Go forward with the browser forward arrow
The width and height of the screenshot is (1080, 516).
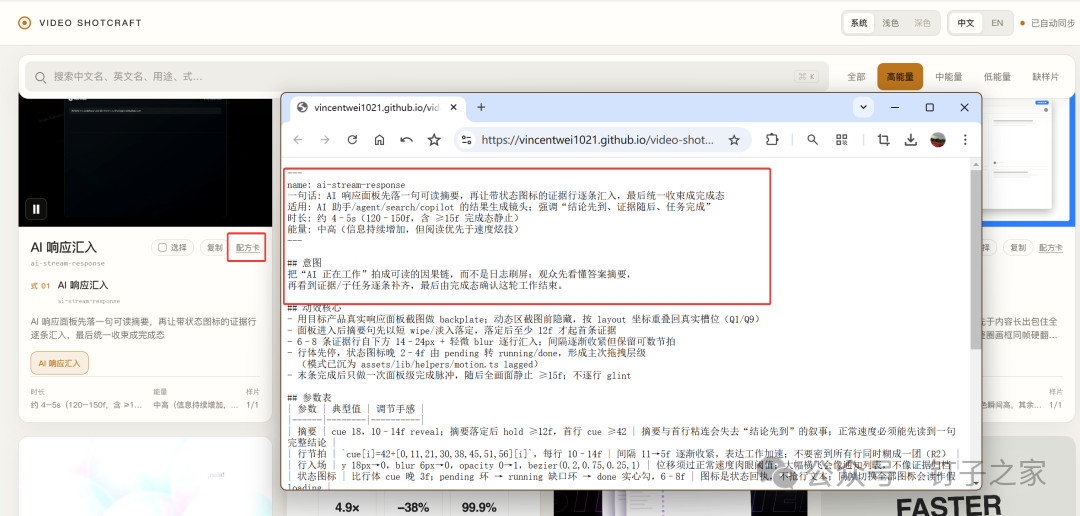(x=325, y=140)
